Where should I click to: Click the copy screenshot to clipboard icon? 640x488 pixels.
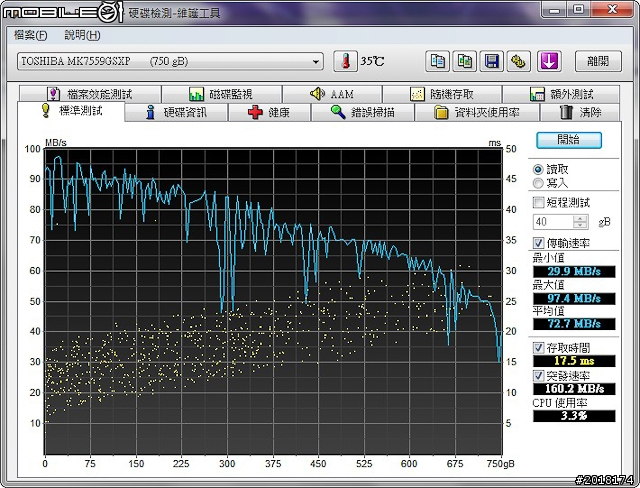click(x=465, y=61)
